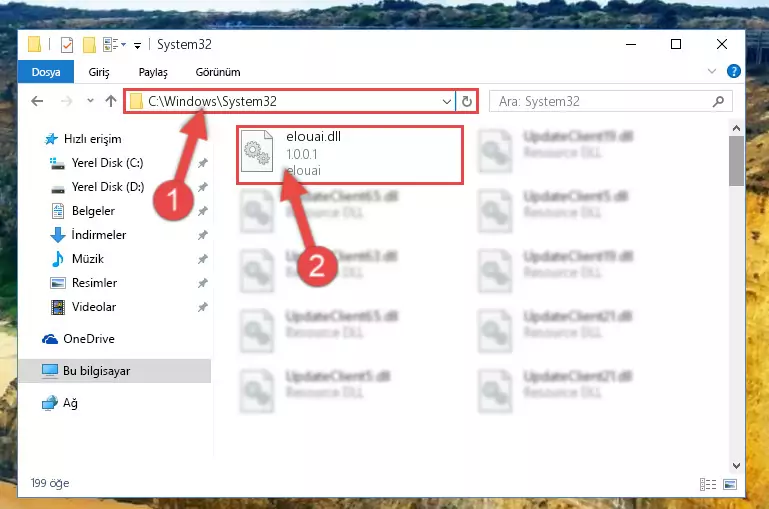769x509 pixels.
Task: Select the elouai.dll file name
Action: pyautogui.click(x=313, y=136)
